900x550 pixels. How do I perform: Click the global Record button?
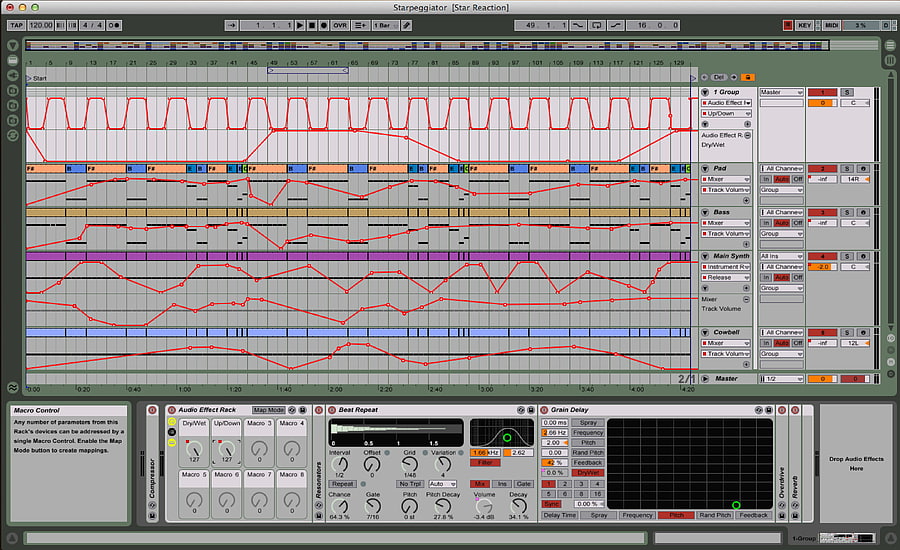324,25
